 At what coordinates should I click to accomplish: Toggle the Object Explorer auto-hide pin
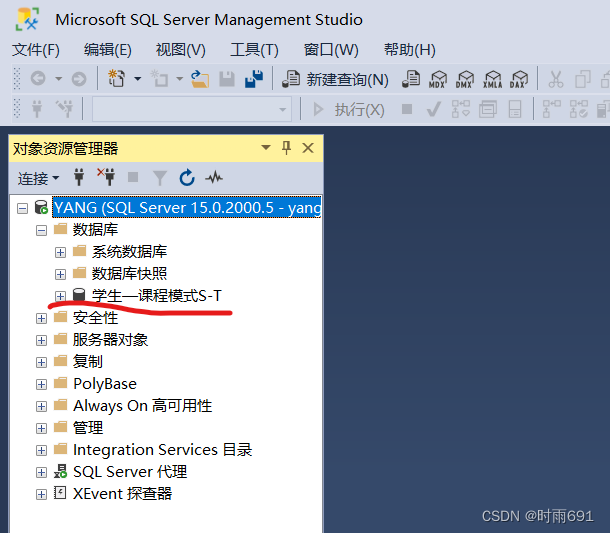[x=286, y=148]
